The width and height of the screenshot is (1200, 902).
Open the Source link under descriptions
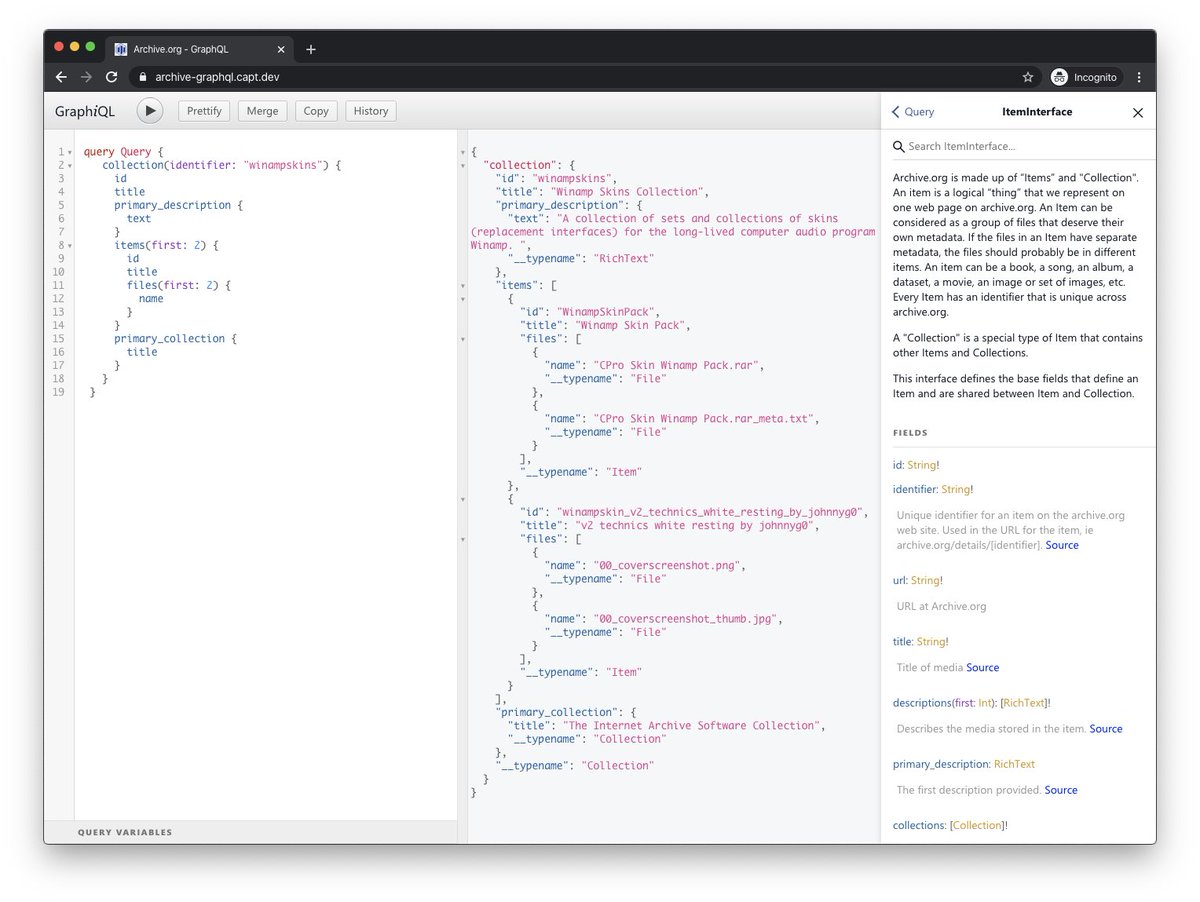tap(1106, 729)
